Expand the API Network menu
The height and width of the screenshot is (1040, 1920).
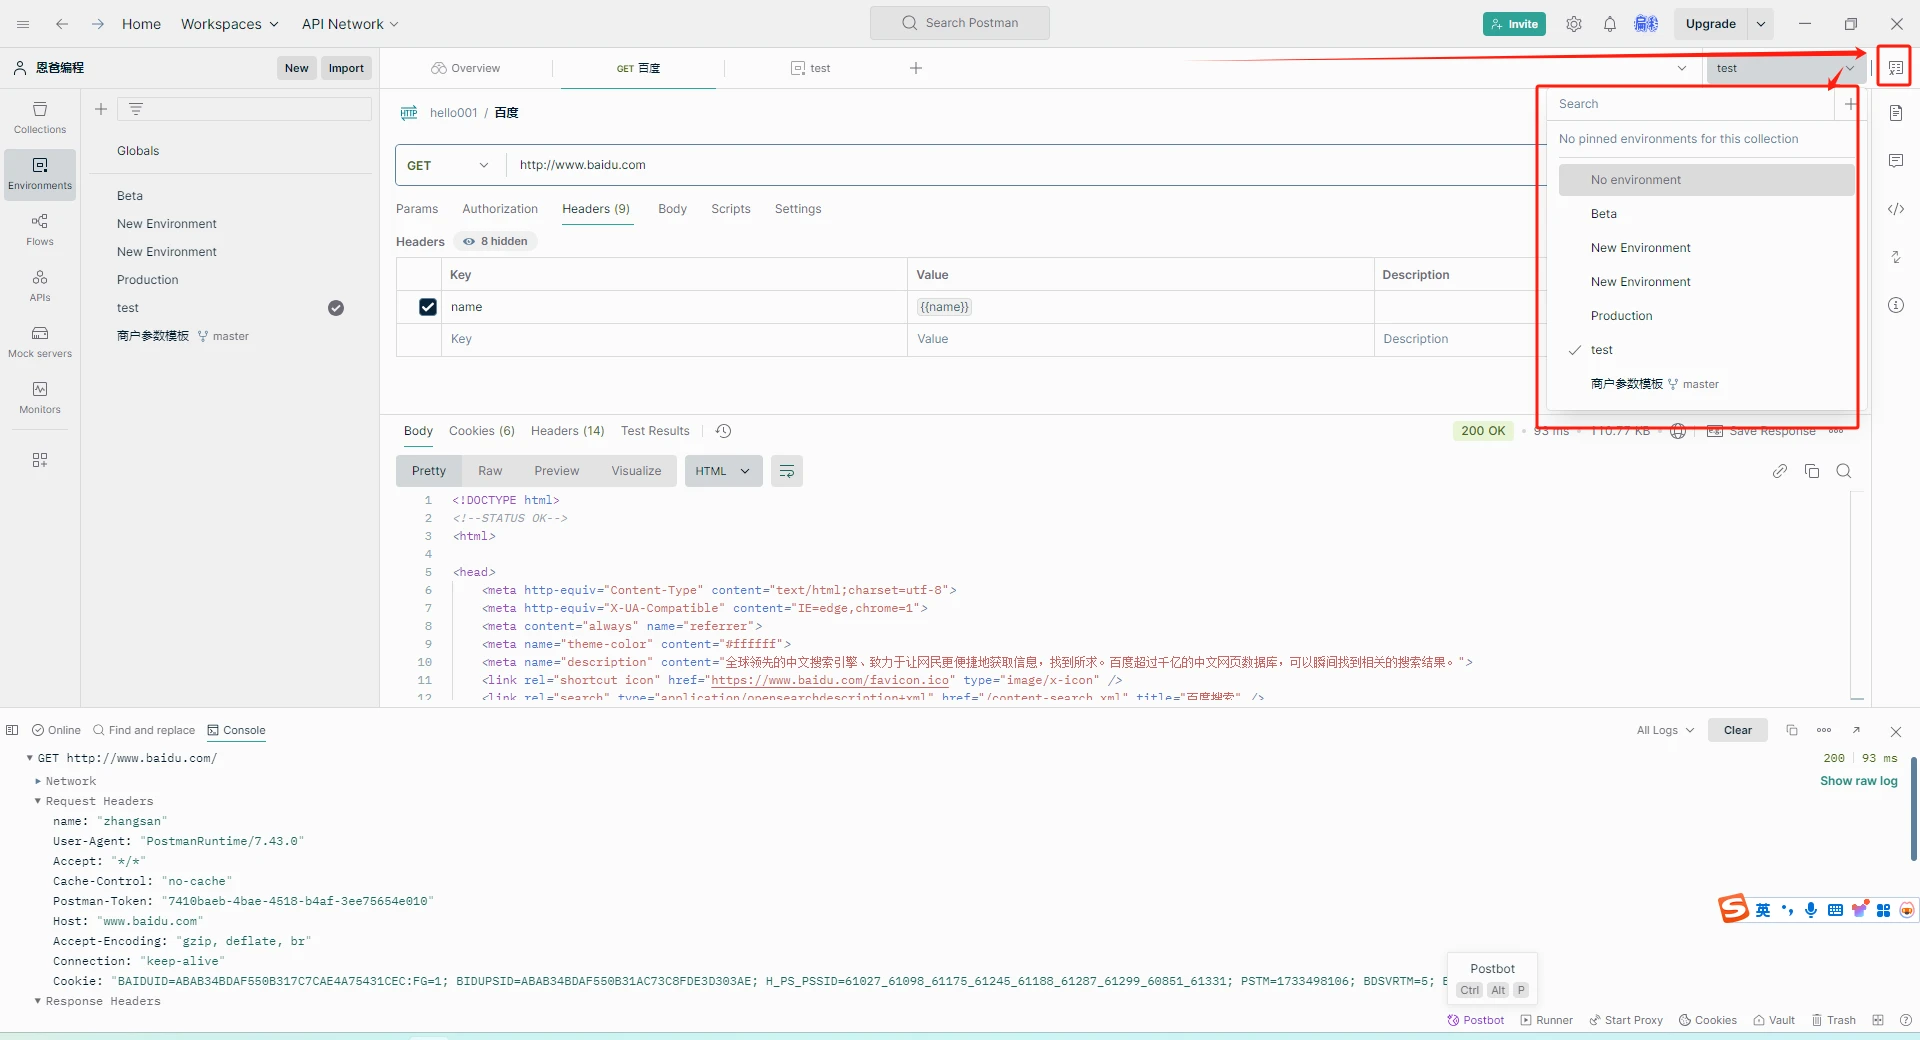[351, 24]
